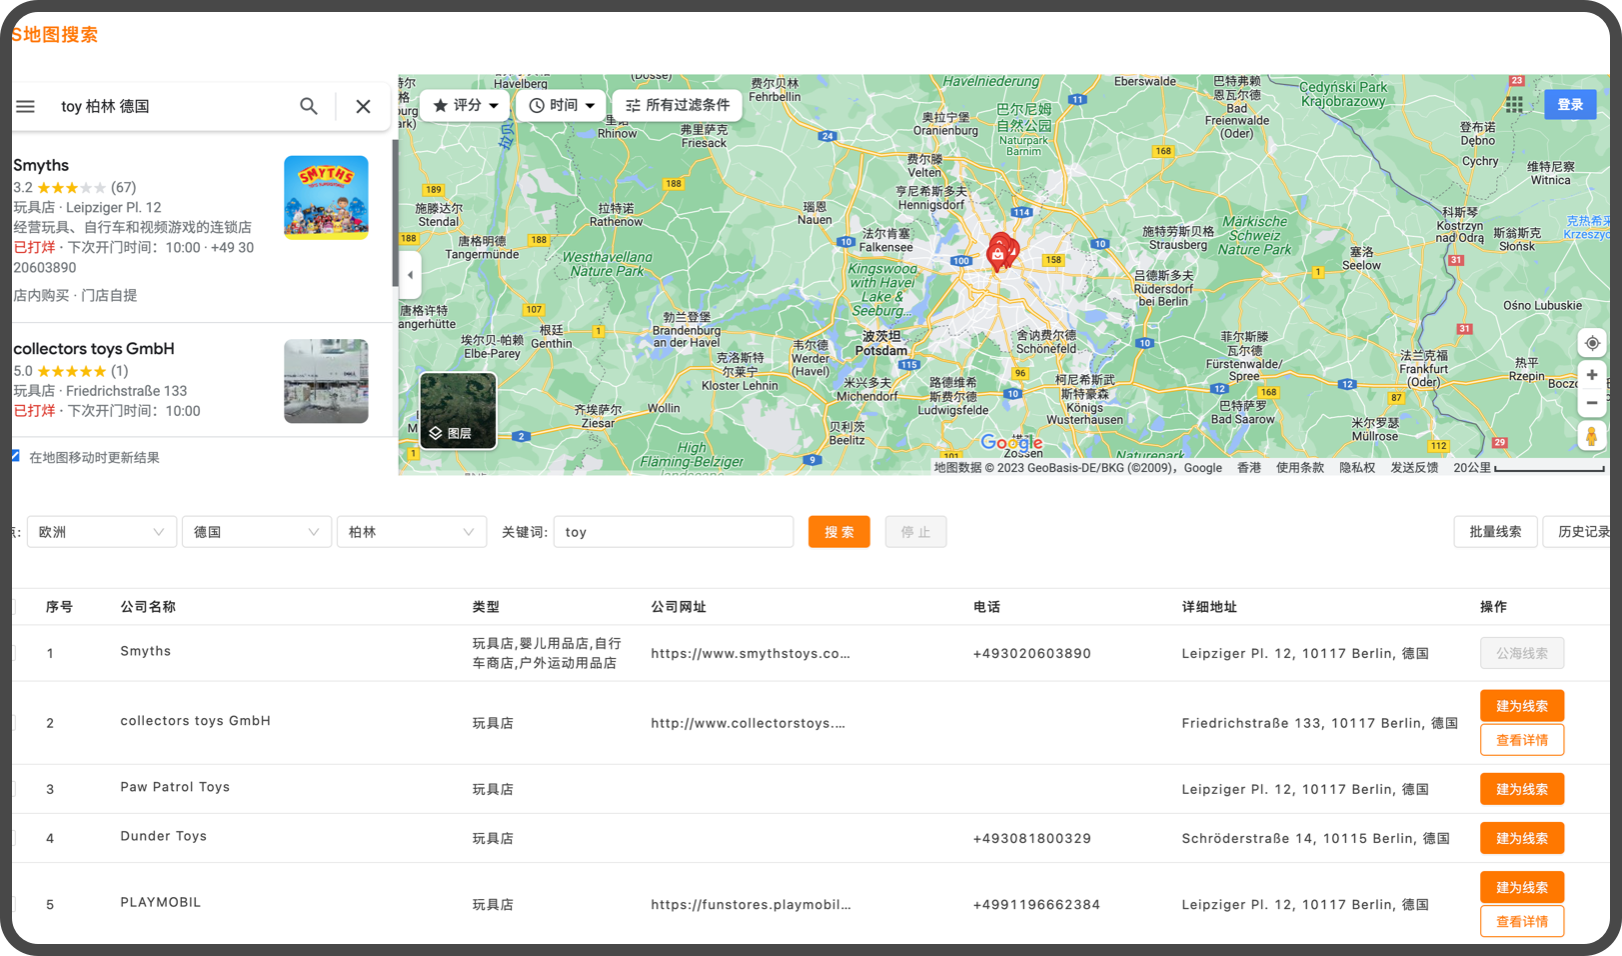Open the 德国 country dropdown
The width and height of the screenshot is (1622, 956).
coord(256,532)
